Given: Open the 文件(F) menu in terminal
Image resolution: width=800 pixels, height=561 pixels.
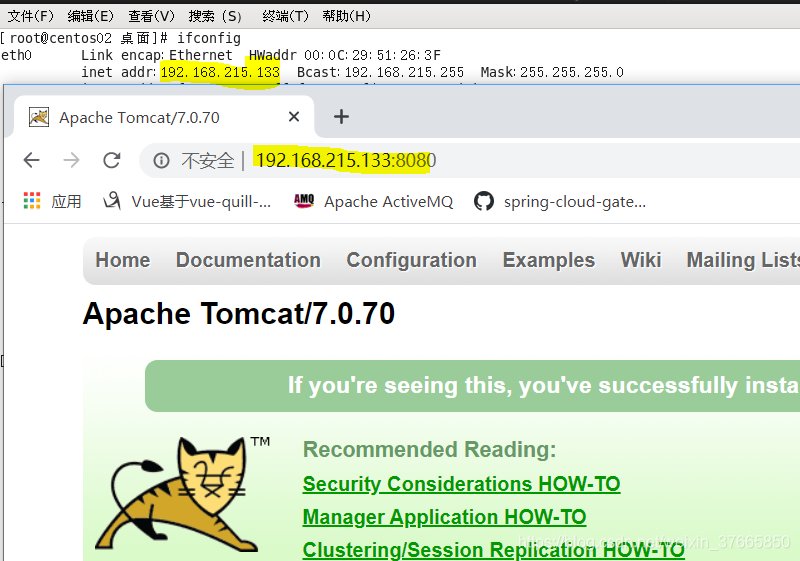Looking at the screenshot, I should tap(31, 16).
